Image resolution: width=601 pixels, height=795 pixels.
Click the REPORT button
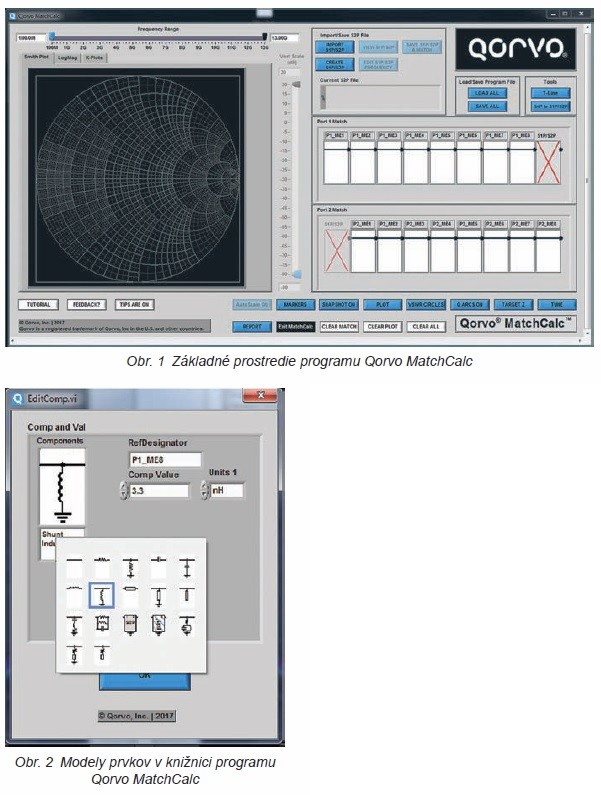point(252,327)
